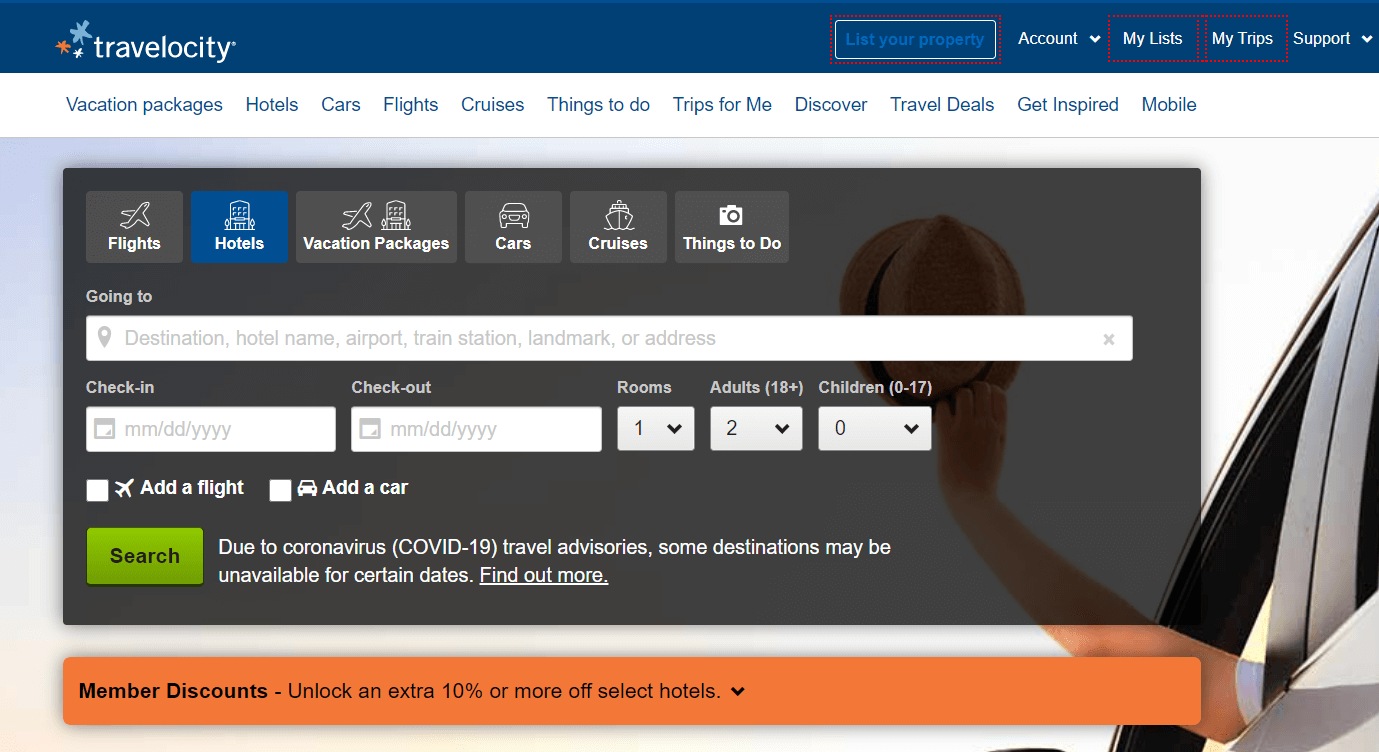The image size is (1379, 752).
Task: Click the List your property button
Action: [x=915, y=40]
